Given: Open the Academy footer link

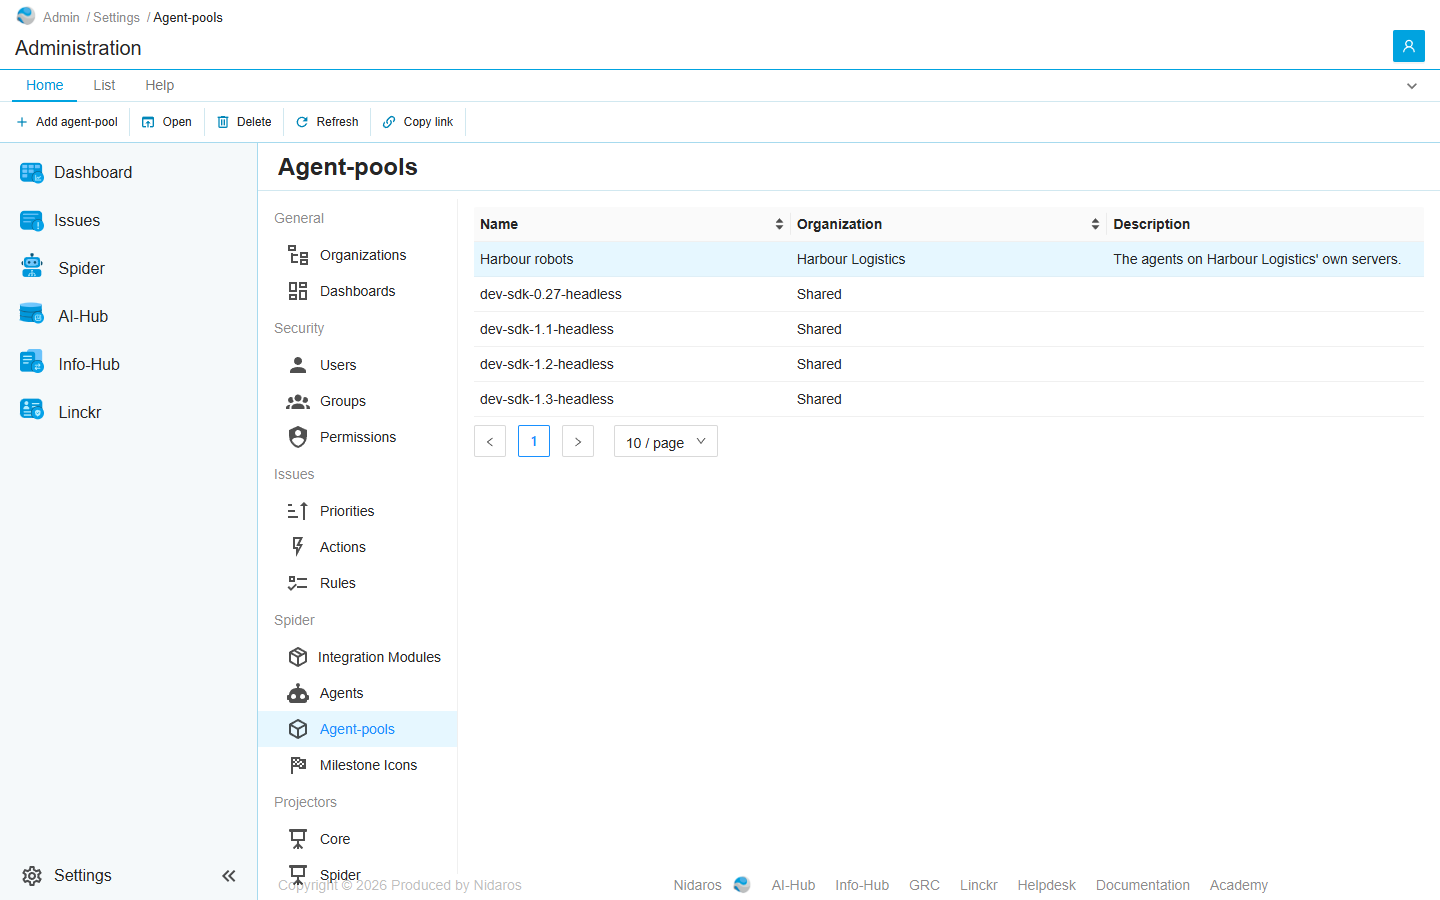Looking at the screenshot, I should (x=1239, y=885).
